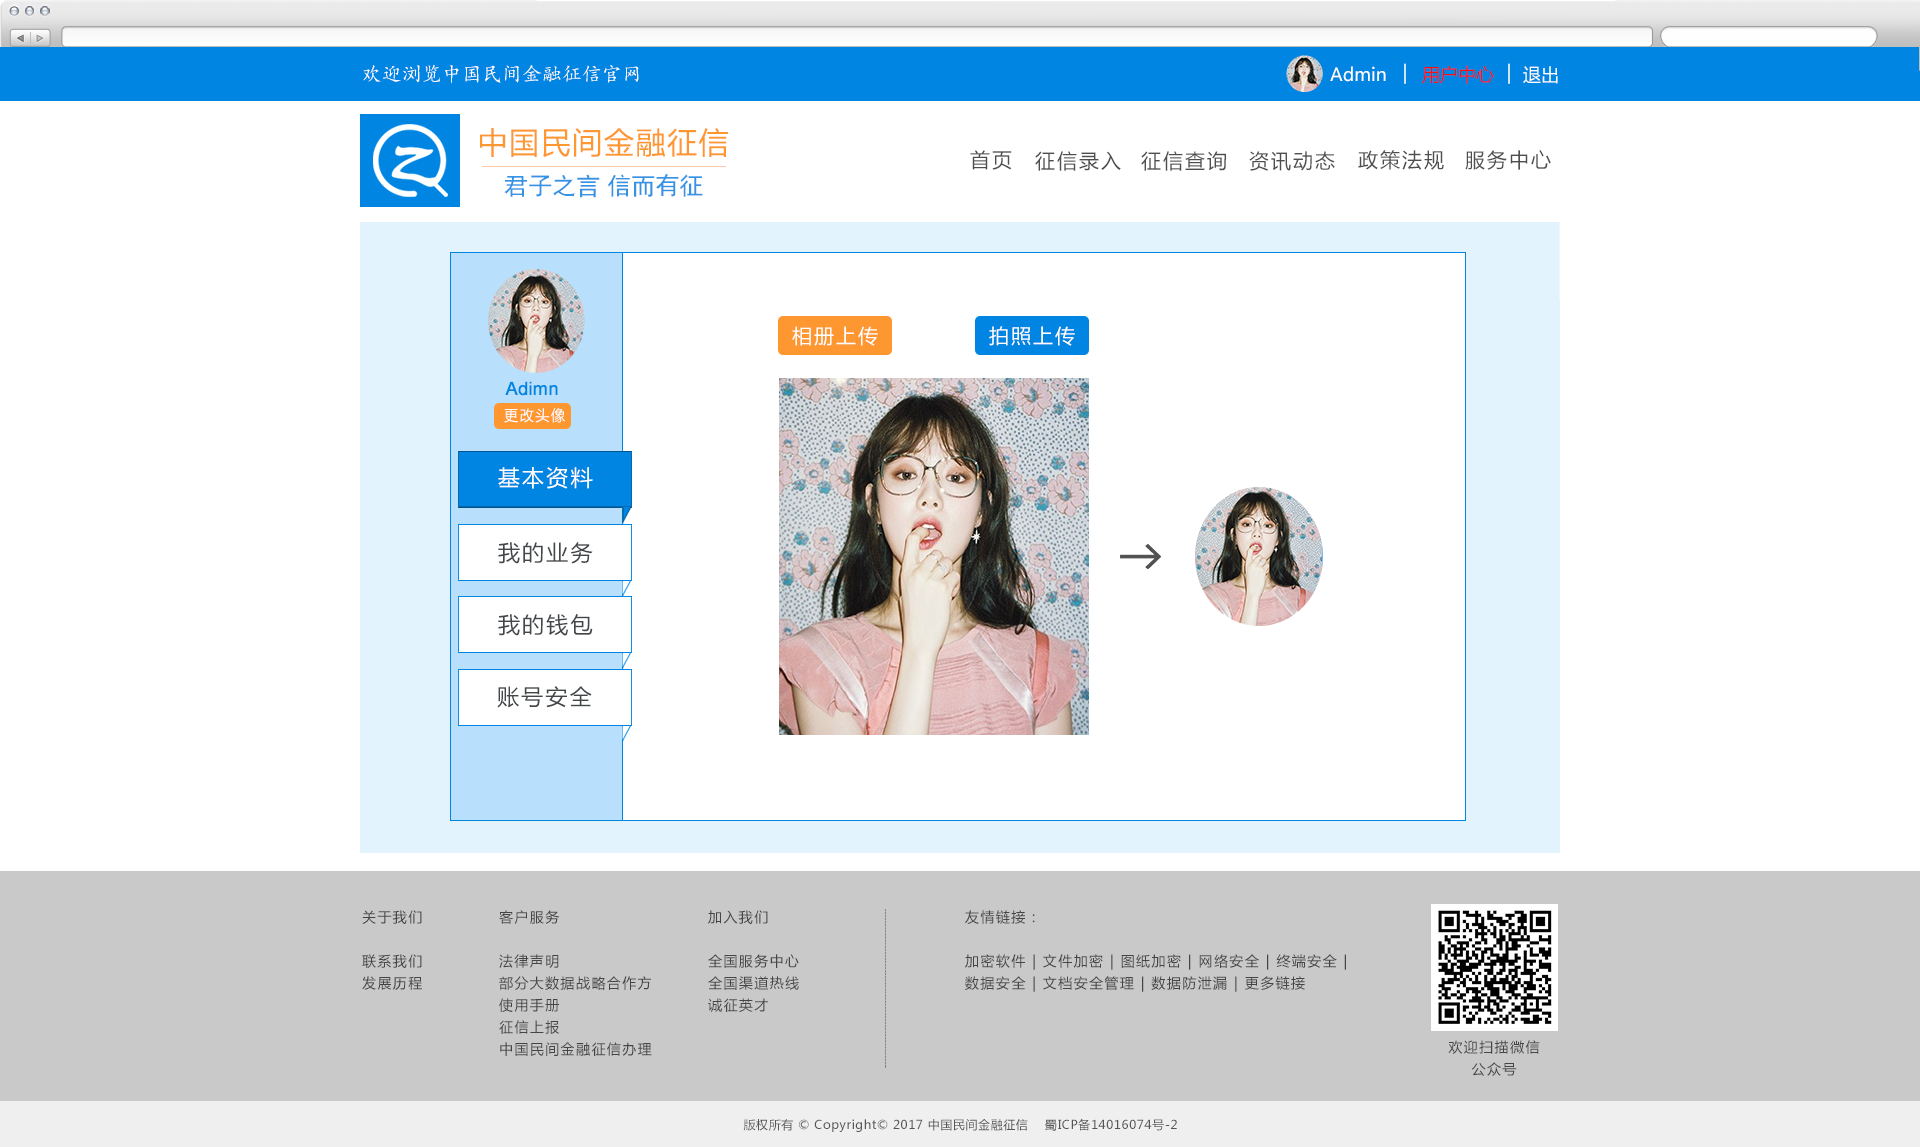Open 全国渠道热线 footer link

753,983
